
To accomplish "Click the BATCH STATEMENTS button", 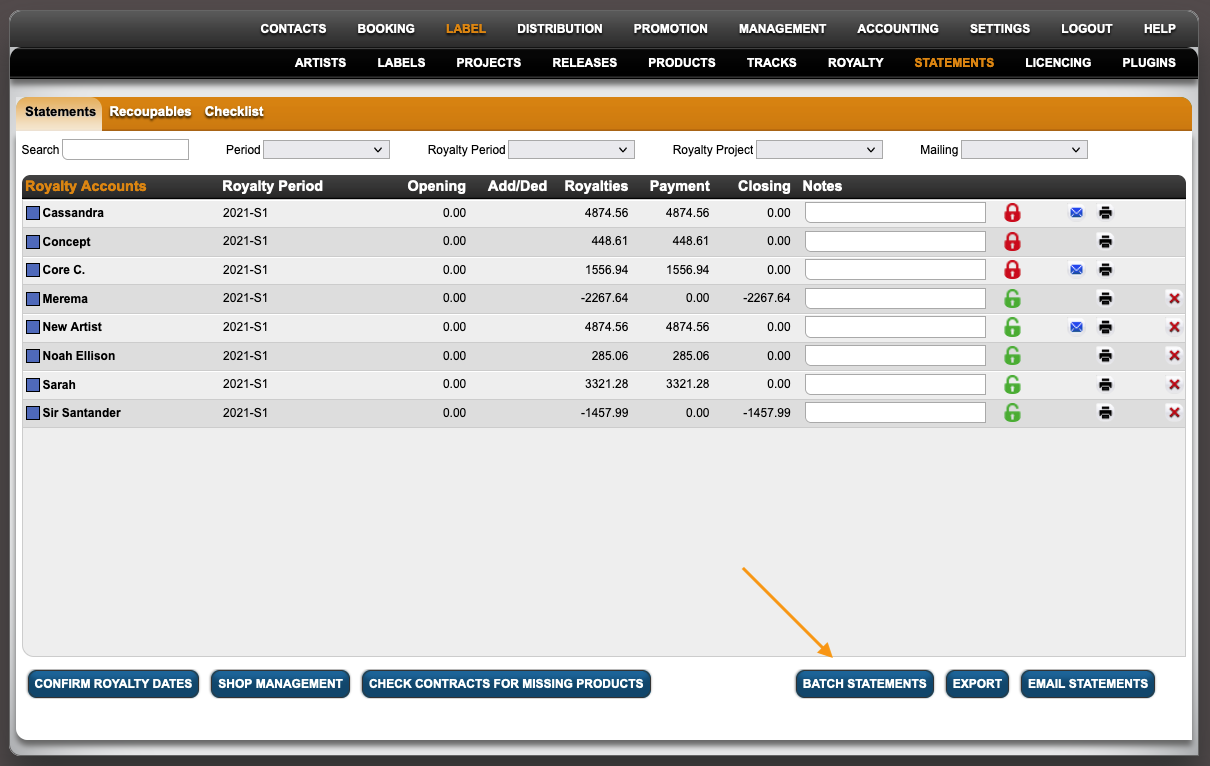I will pyautogui.click(x=864, y=684).
